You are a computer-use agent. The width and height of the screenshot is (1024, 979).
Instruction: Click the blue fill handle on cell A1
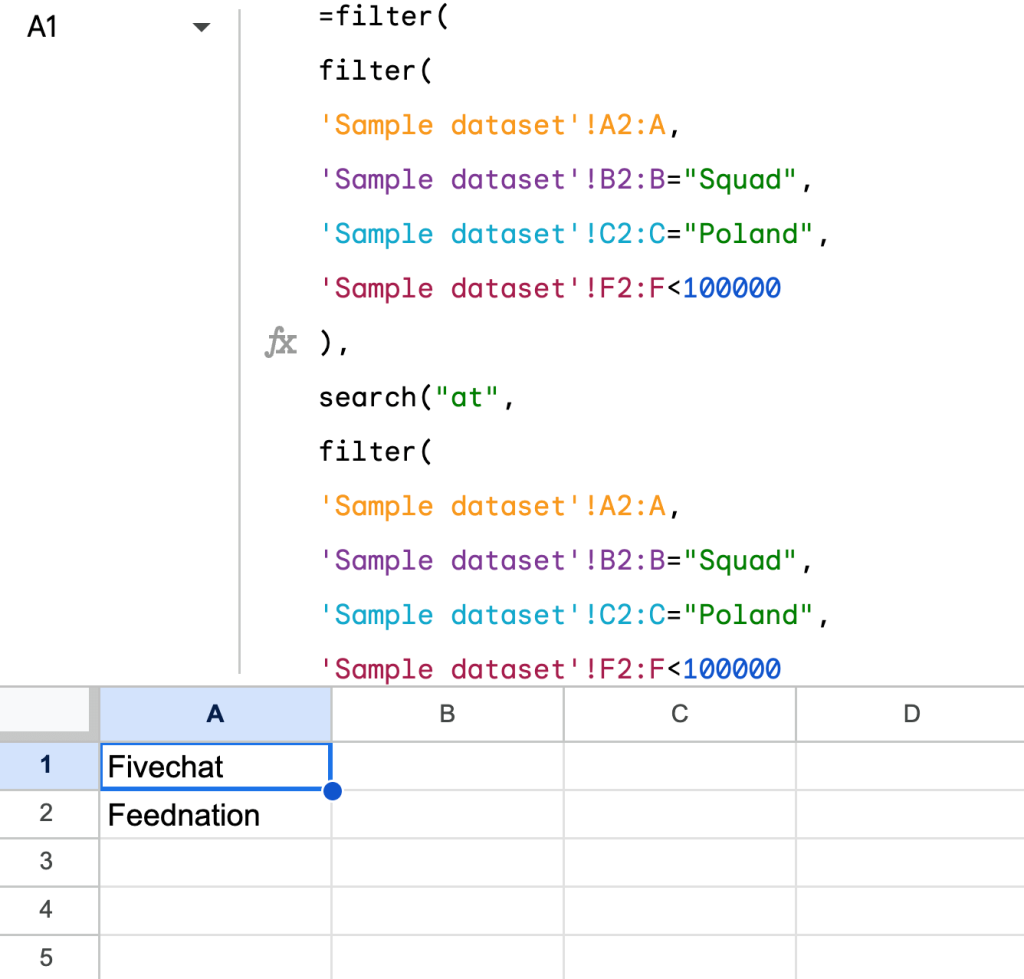pos(332,790)
